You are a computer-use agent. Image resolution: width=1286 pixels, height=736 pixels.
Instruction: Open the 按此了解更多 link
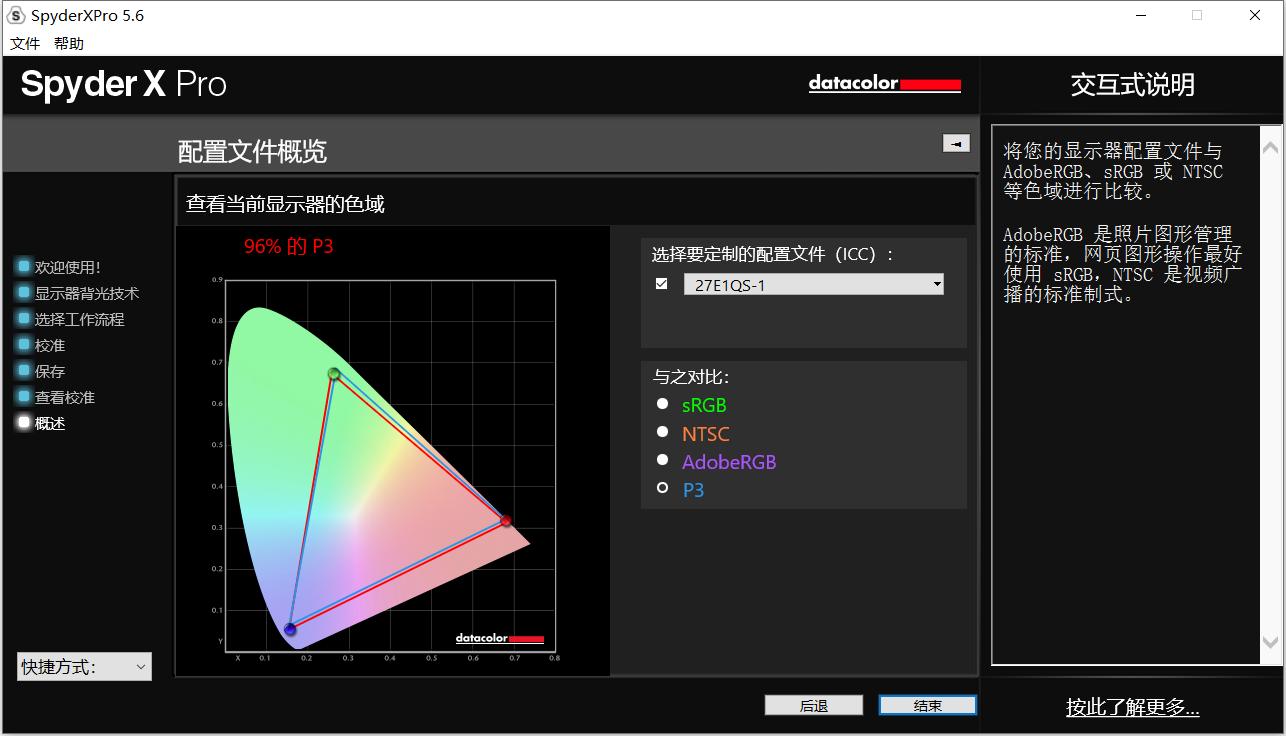click(x=1132, y=708)
